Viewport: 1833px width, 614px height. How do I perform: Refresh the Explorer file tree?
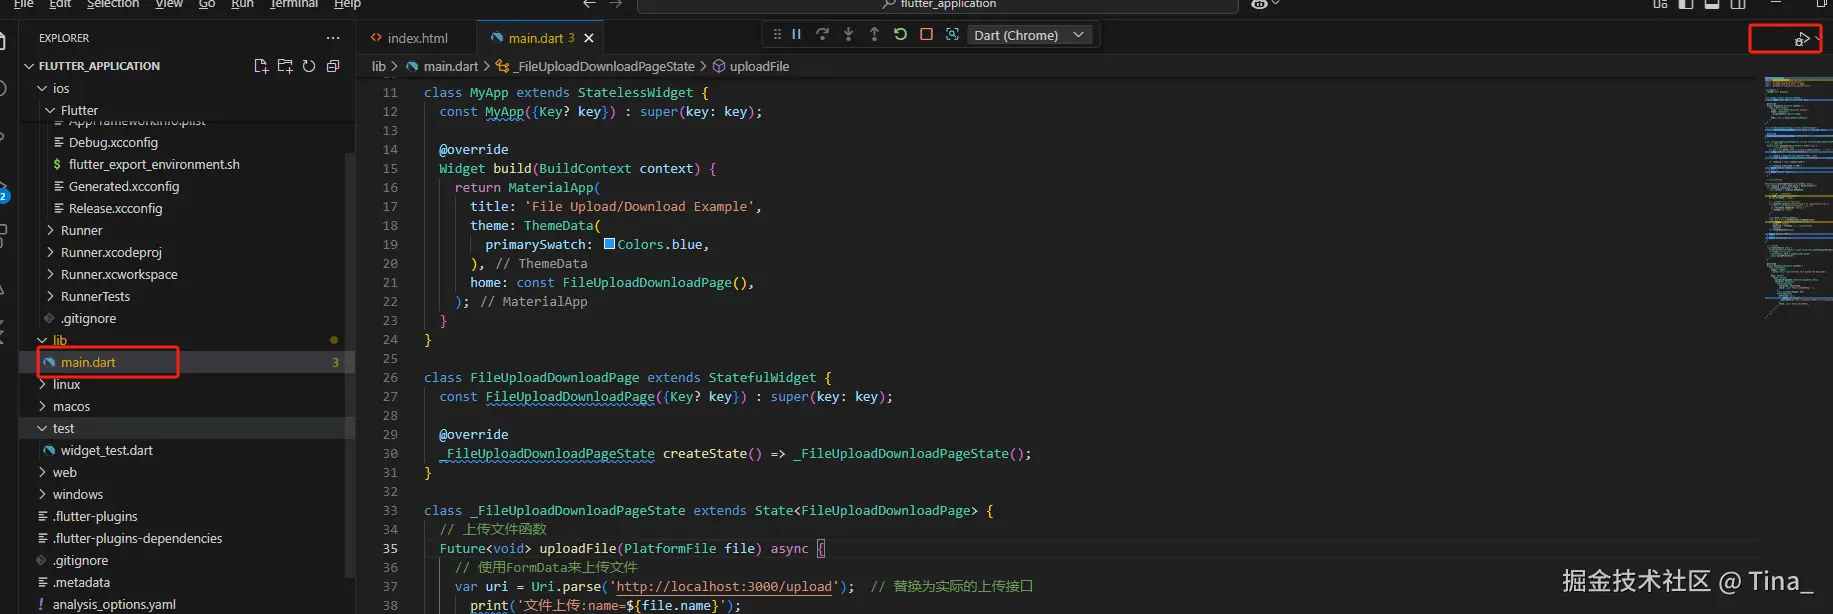309,66
